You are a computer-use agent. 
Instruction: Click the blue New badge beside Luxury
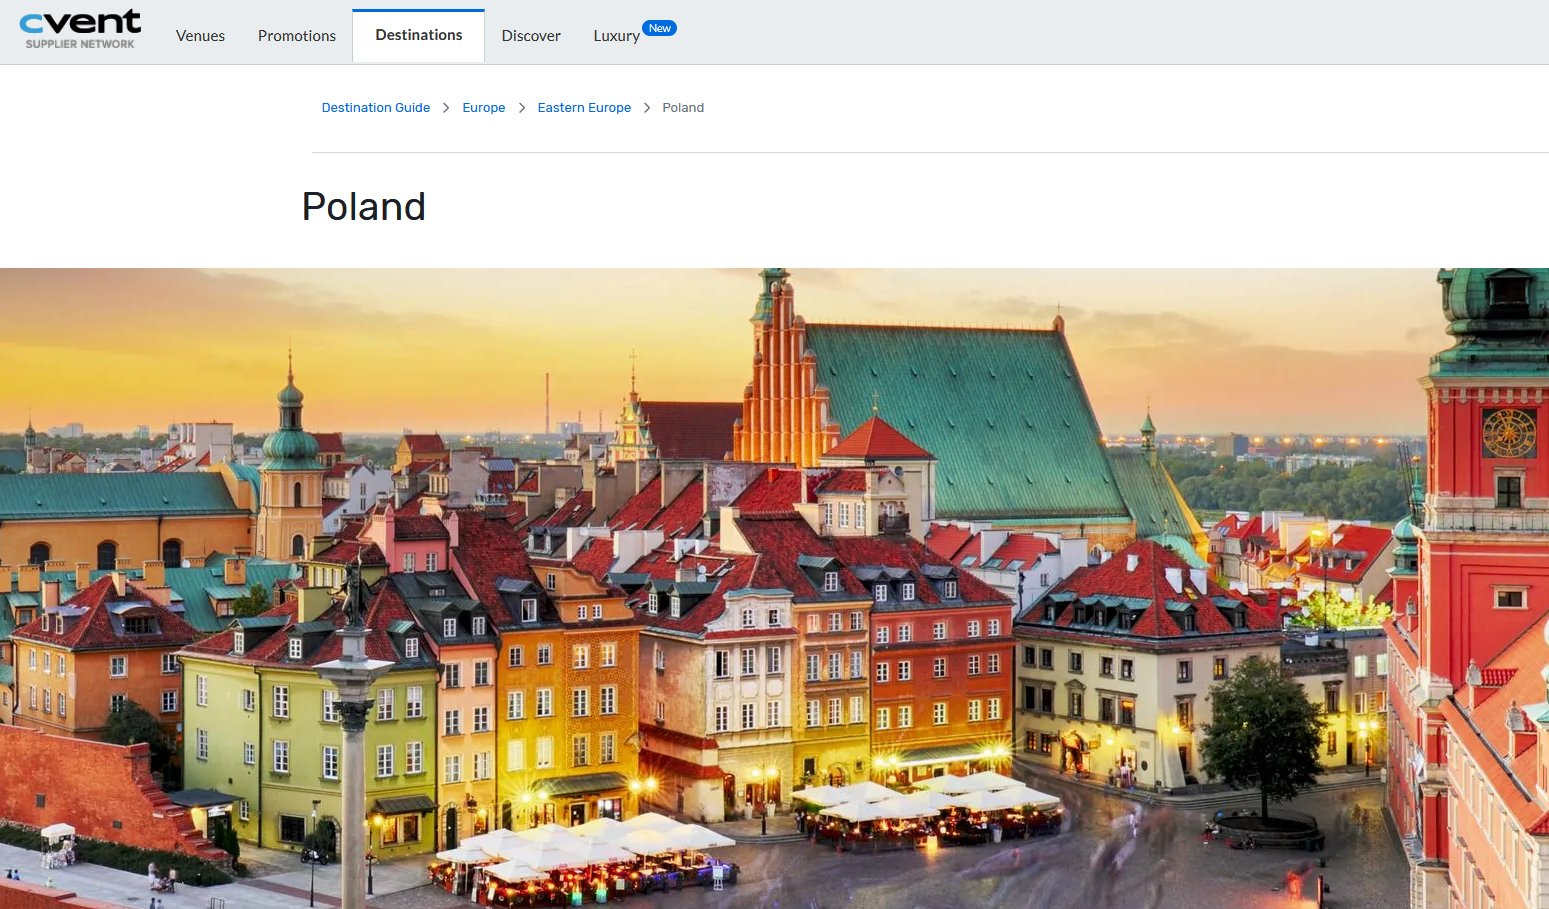659,28
